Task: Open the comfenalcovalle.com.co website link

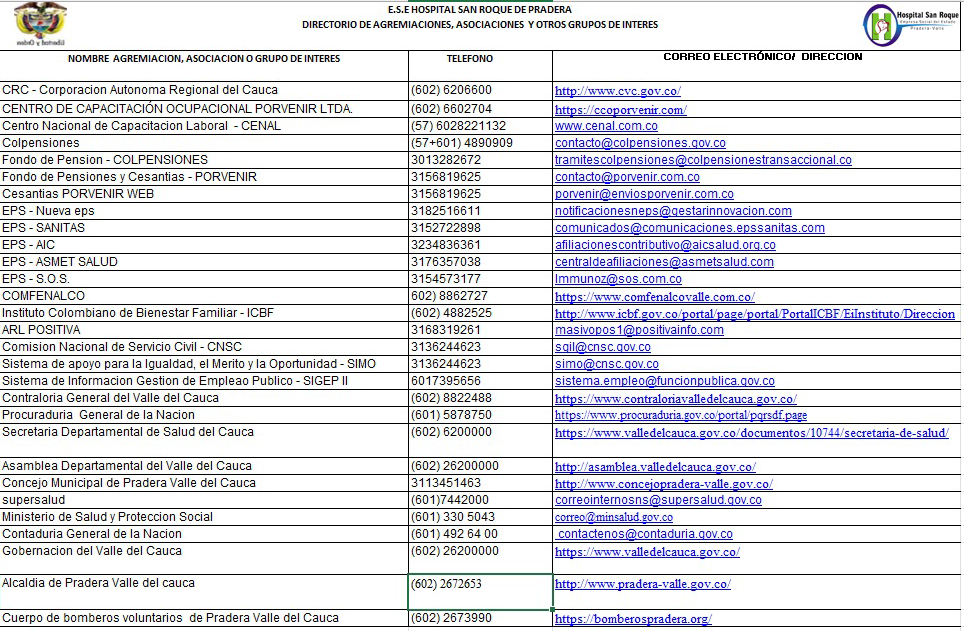Action: point(654,297)
